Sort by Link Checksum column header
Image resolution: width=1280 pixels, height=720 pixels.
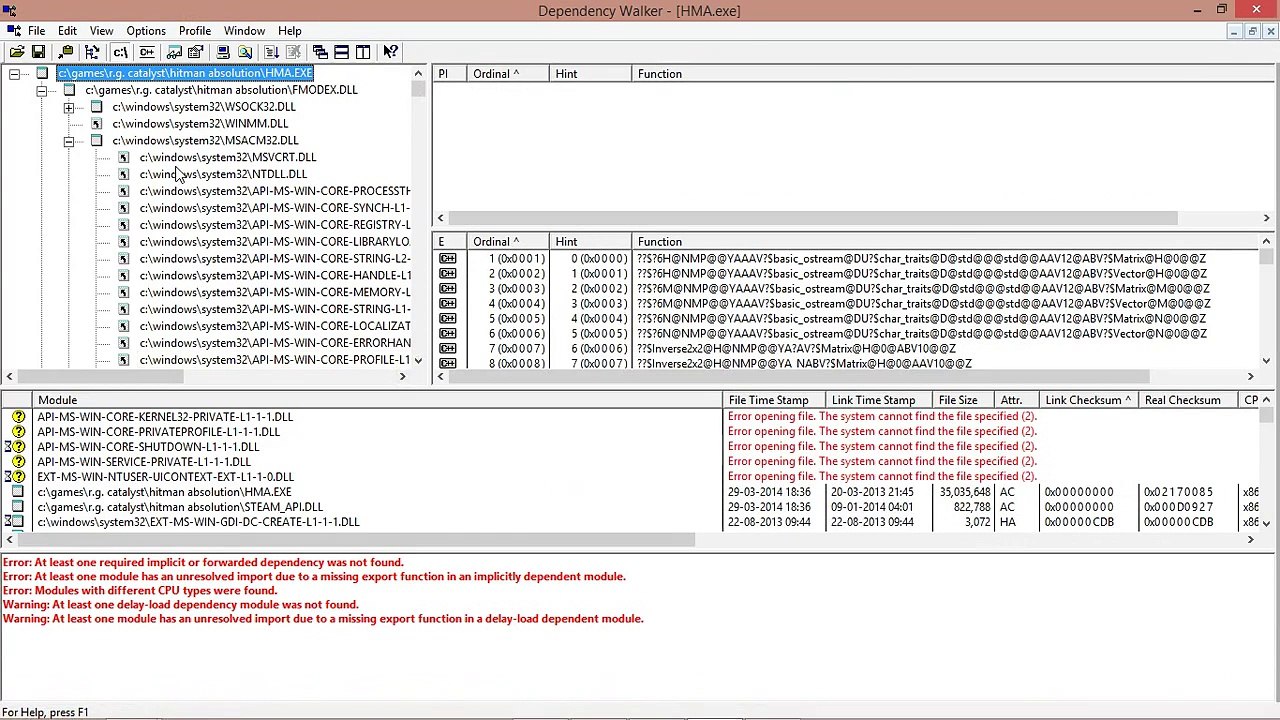(1088, 400)
